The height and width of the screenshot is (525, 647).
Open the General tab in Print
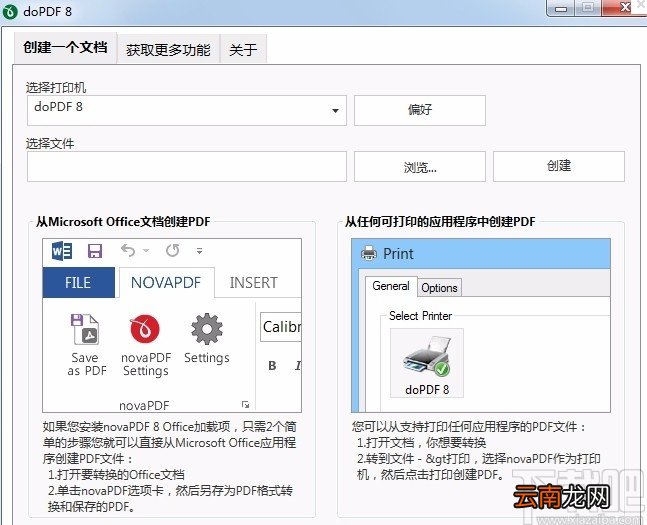(x=391, y=286)
